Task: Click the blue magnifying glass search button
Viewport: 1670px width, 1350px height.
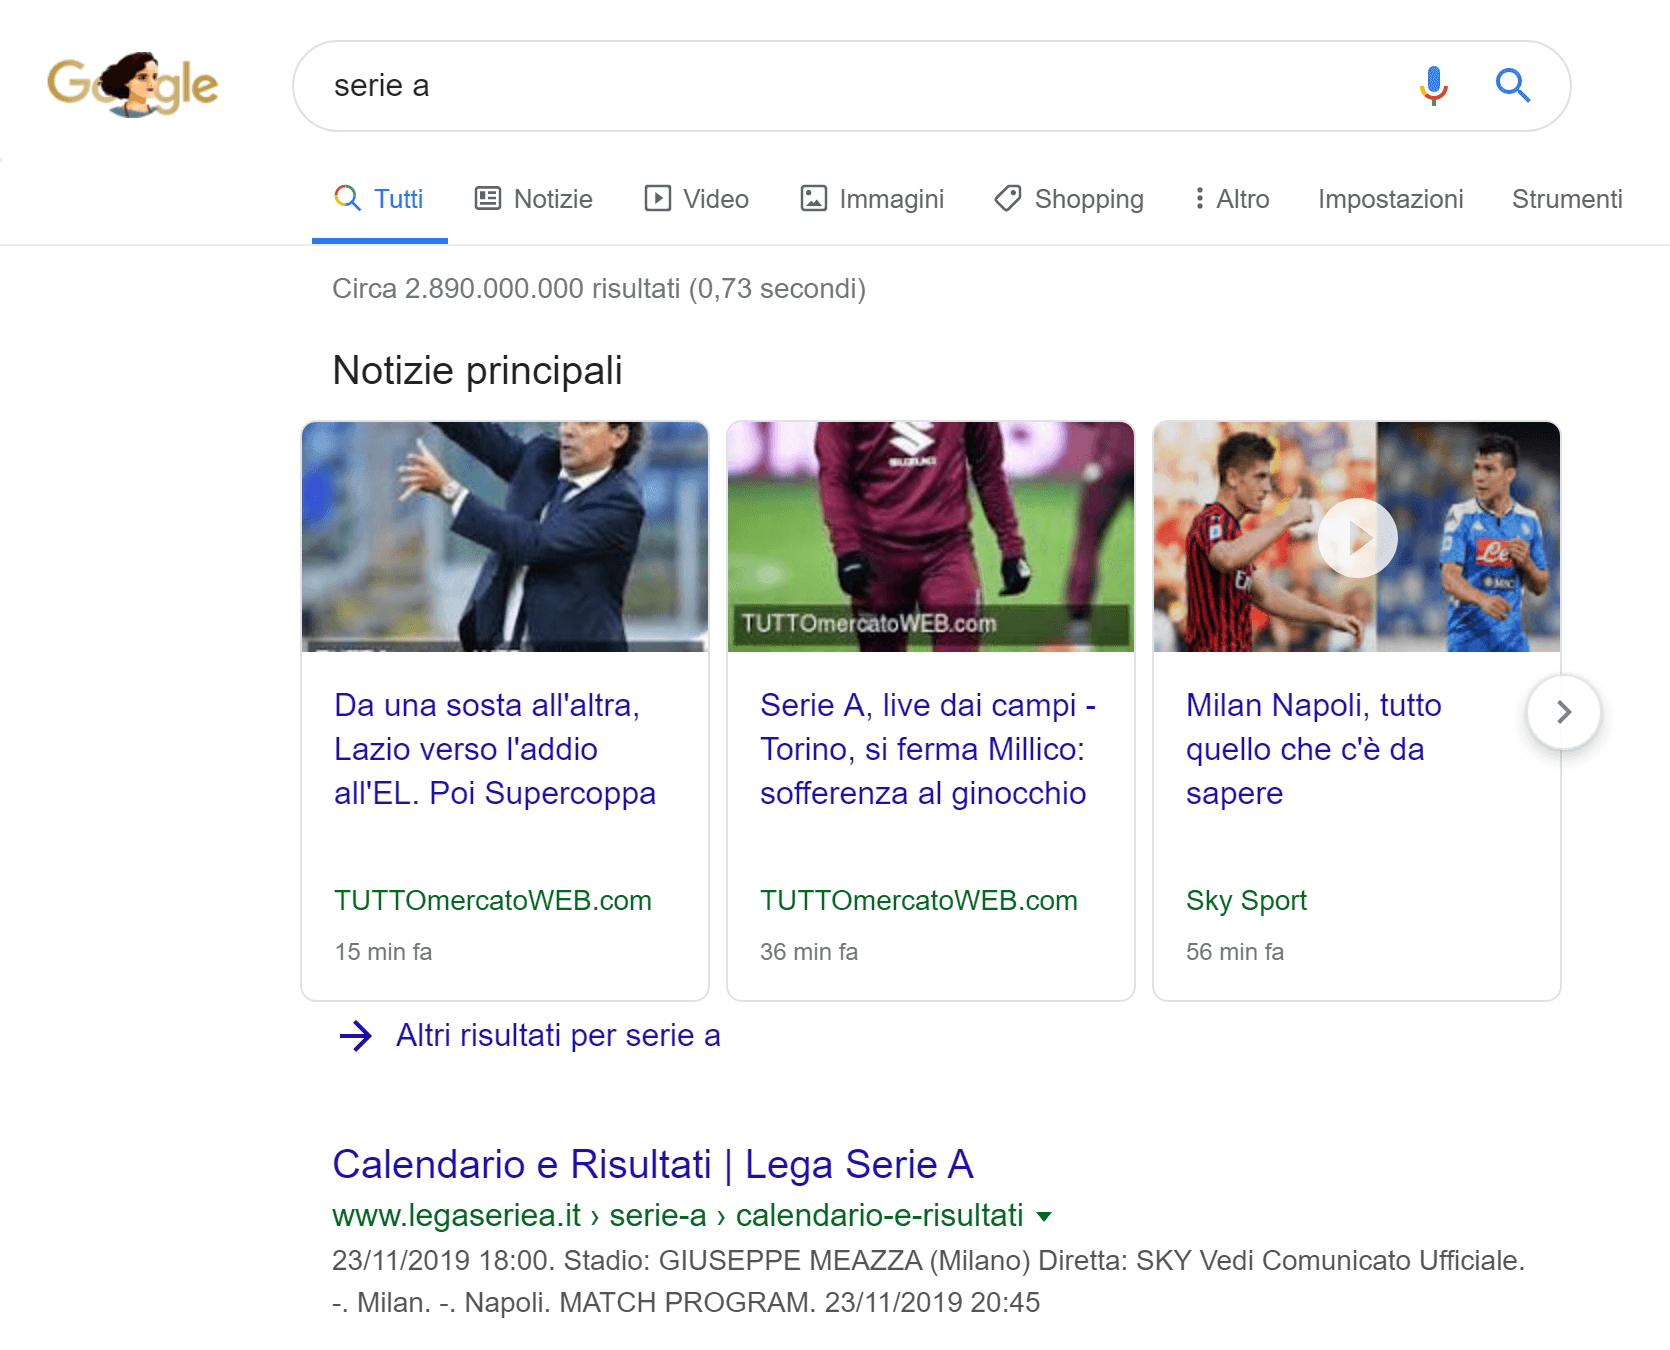Action: 1512,86
